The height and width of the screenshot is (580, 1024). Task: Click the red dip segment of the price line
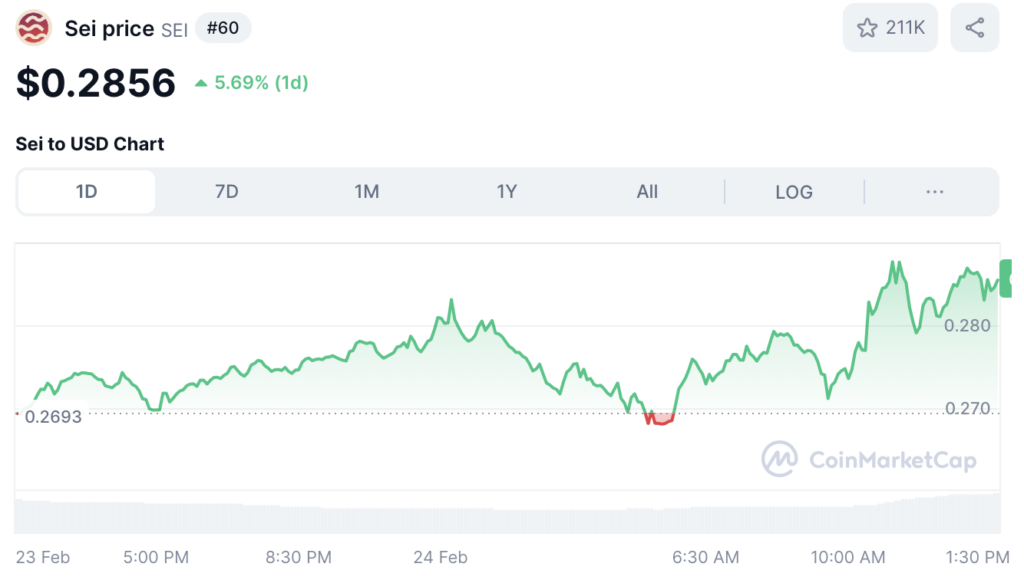(x=660, y=419)
